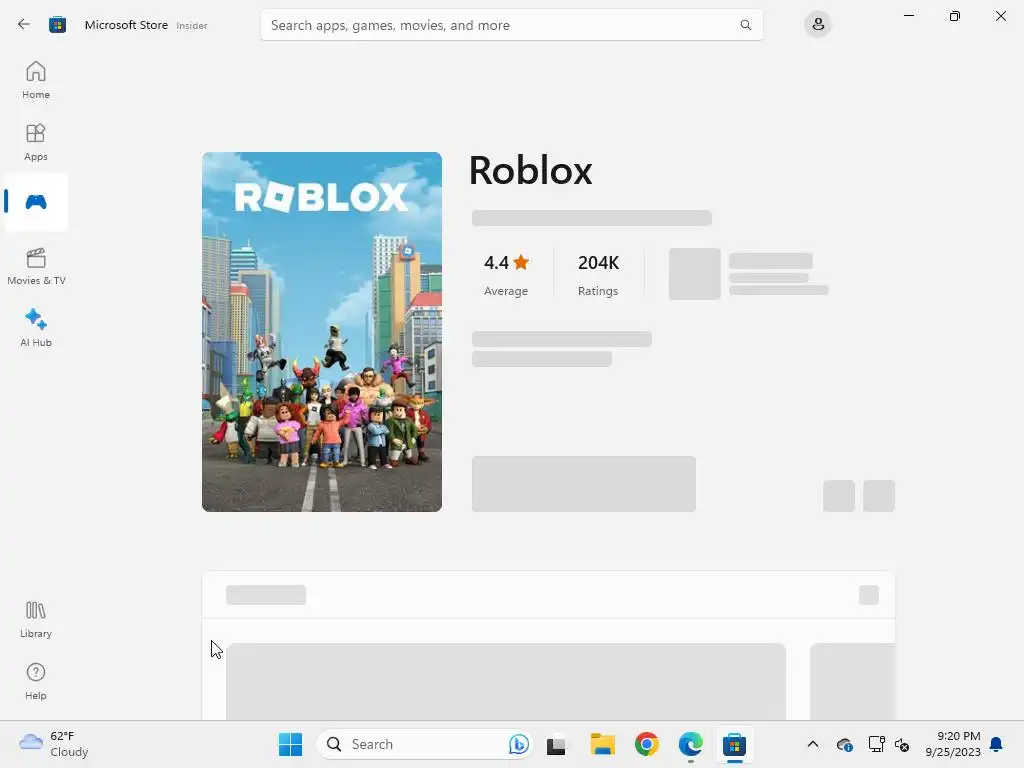Minimize the Microsoft Store window
This screenshot has width=1024, height=768.
click(x=908, y=16)
